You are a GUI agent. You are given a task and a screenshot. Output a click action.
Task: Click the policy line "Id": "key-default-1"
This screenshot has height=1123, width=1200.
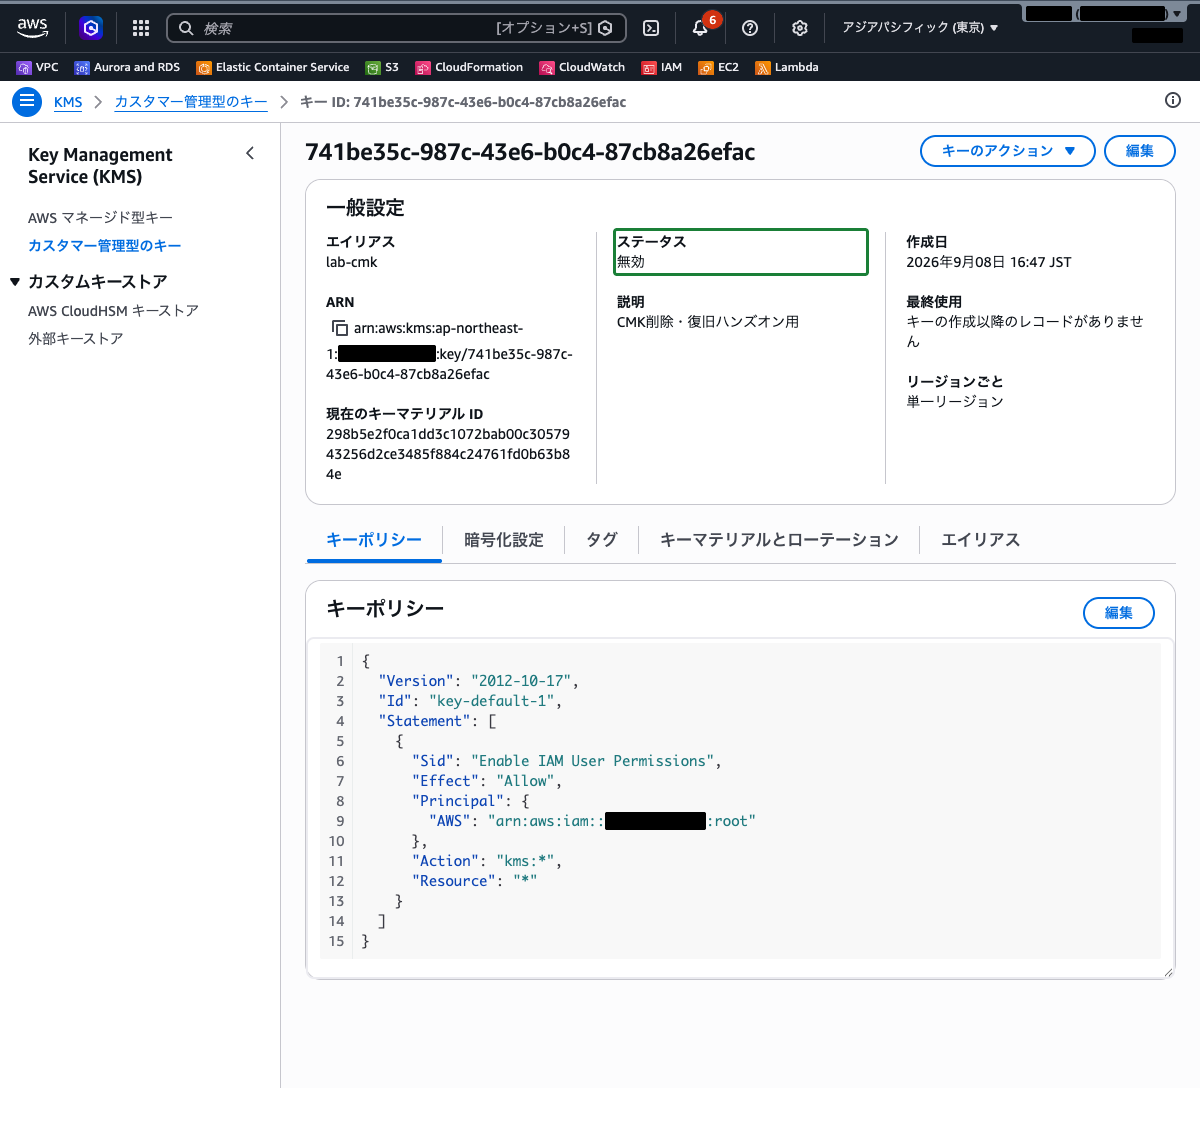470,701
